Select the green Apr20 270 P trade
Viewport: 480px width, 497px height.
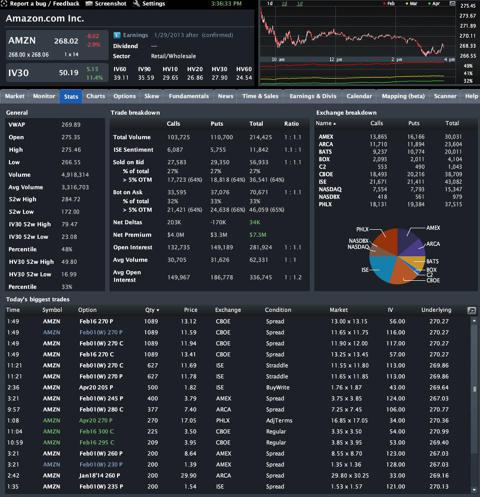click(x=238, y=421)
